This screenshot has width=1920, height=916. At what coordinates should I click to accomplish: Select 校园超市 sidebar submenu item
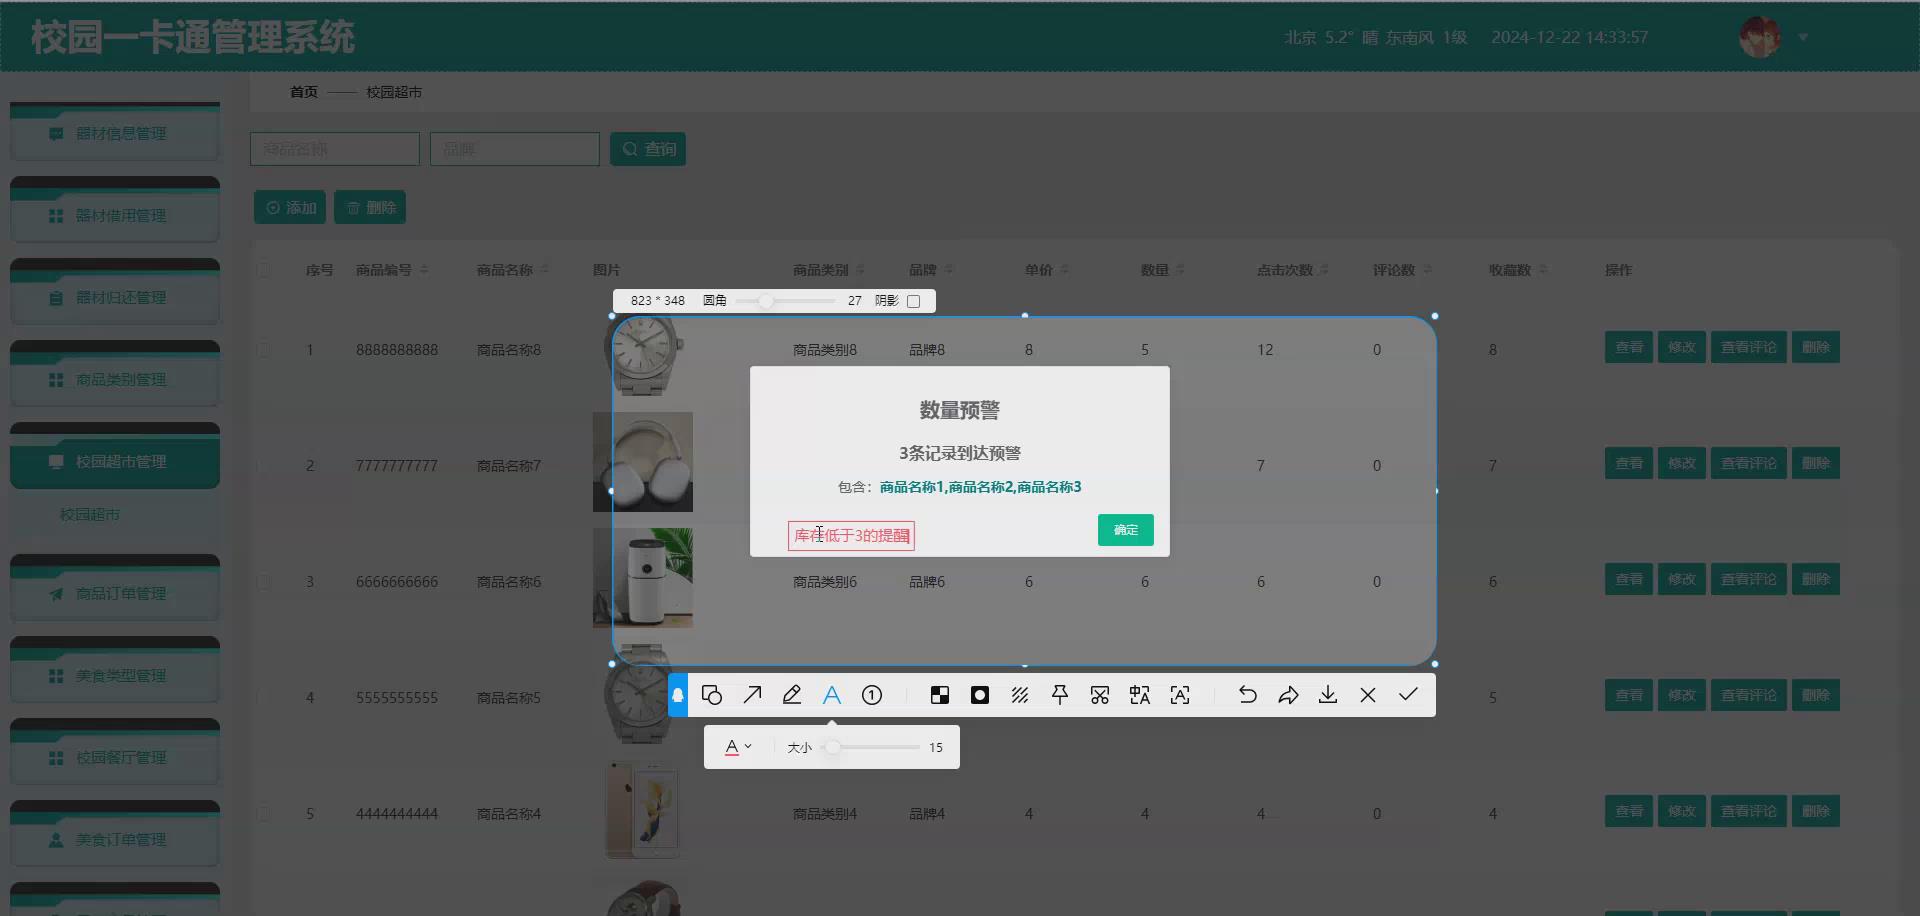[90, 514]
